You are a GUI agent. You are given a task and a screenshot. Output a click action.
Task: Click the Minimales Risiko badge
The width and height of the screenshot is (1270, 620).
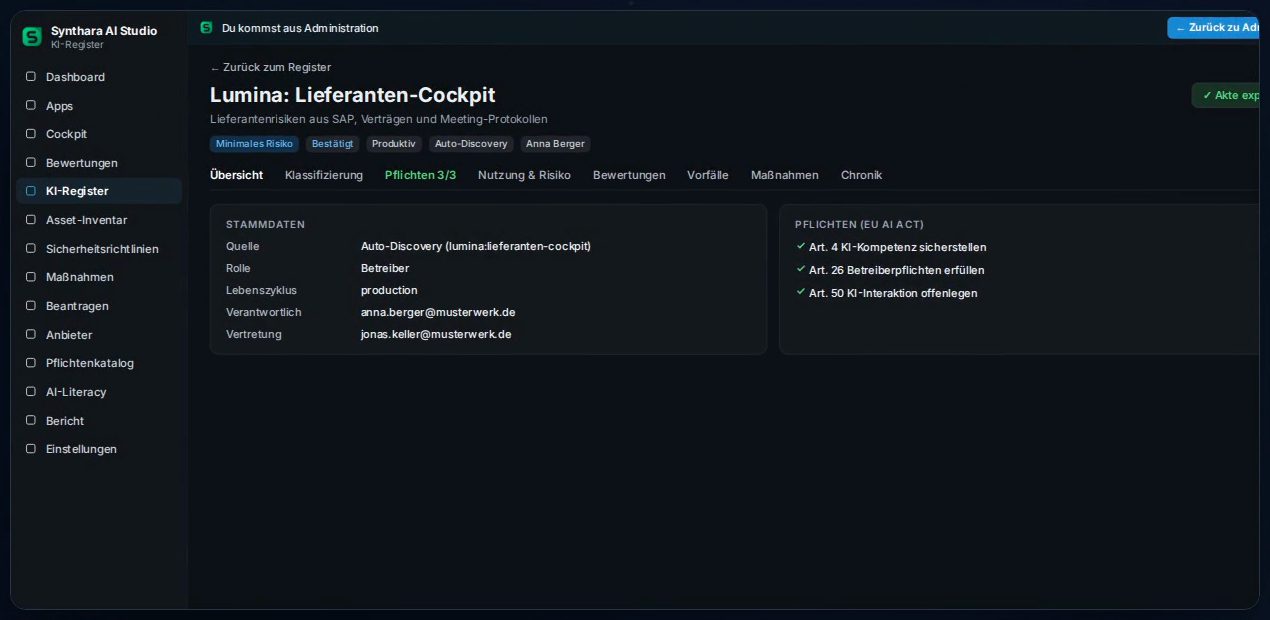point(254,144)
